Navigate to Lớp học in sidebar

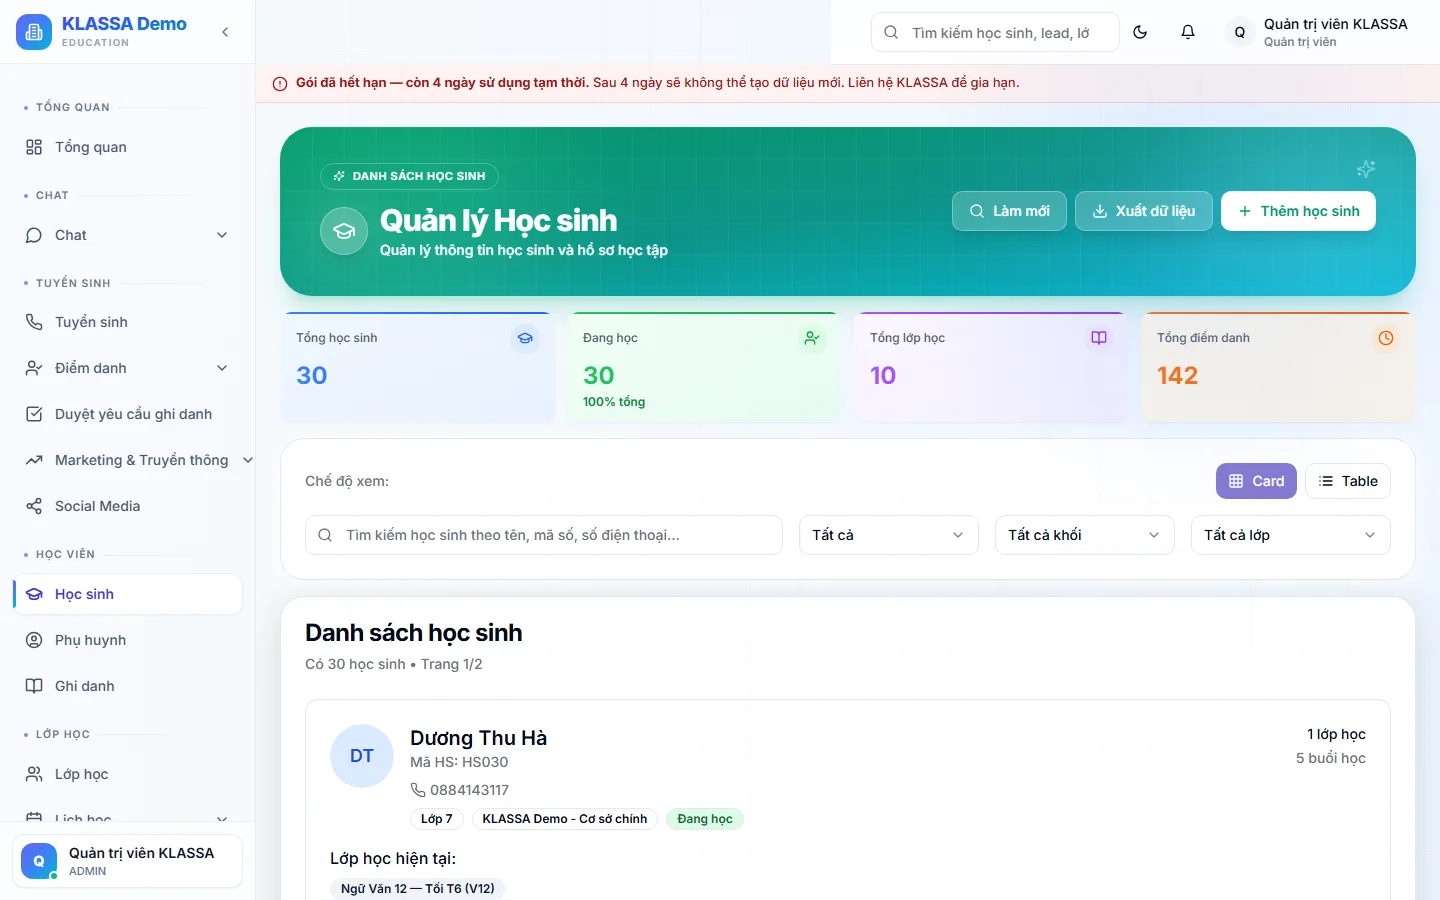pyautogui.click(x=127, y=774)
